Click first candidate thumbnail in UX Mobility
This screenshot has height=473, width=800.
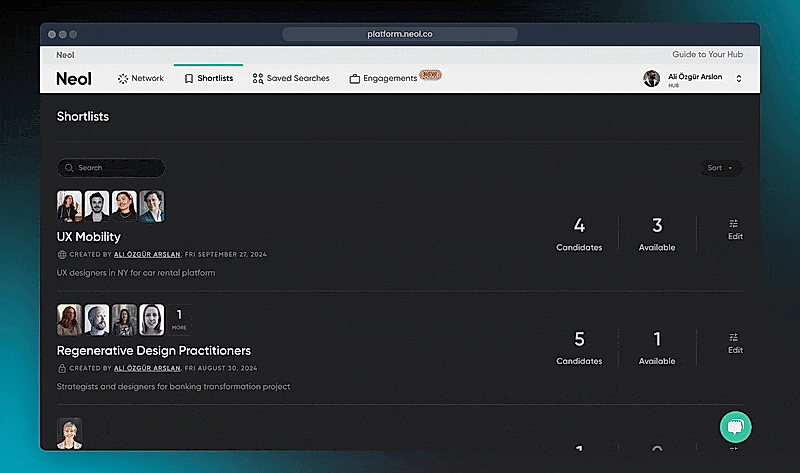[69, 206]
